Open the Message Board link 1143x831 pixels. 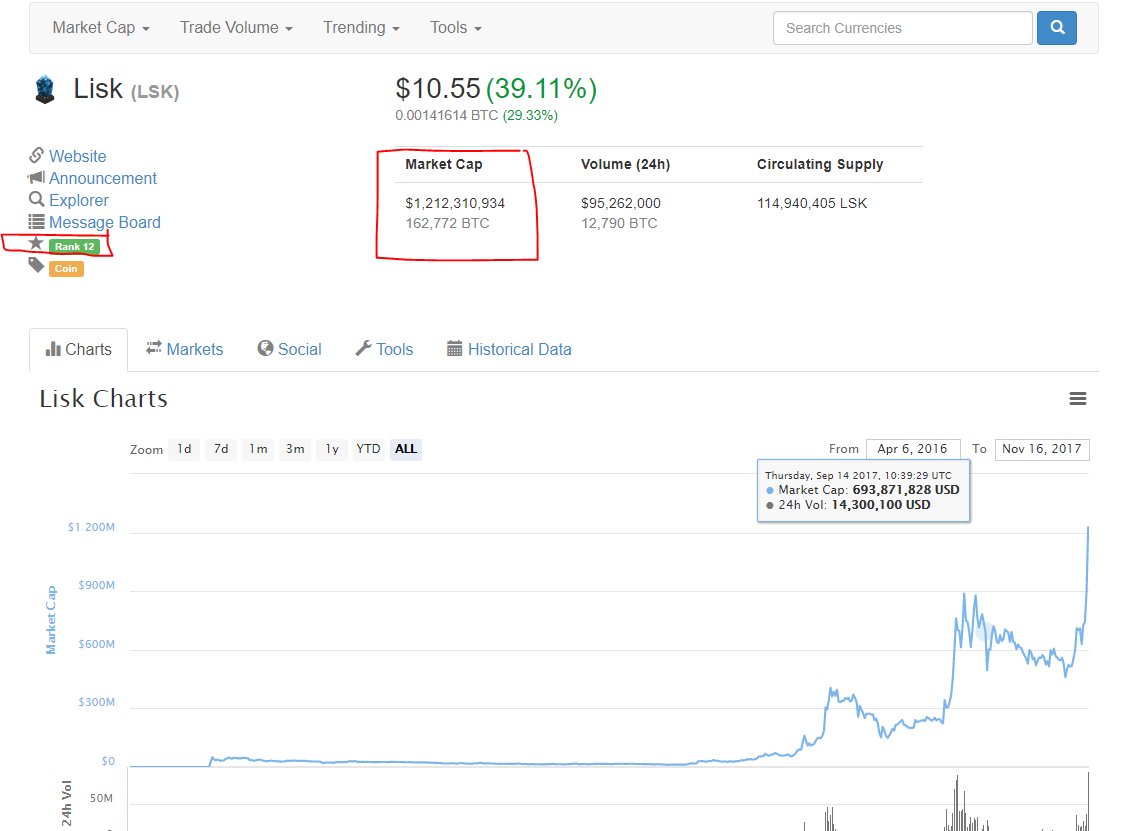coord(105,222)
